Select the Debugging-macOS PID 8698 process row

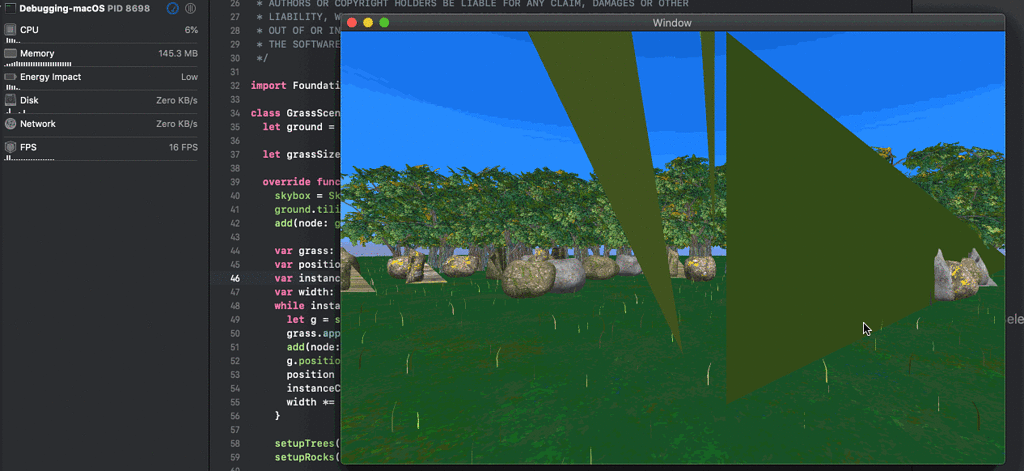click(101, 8)
